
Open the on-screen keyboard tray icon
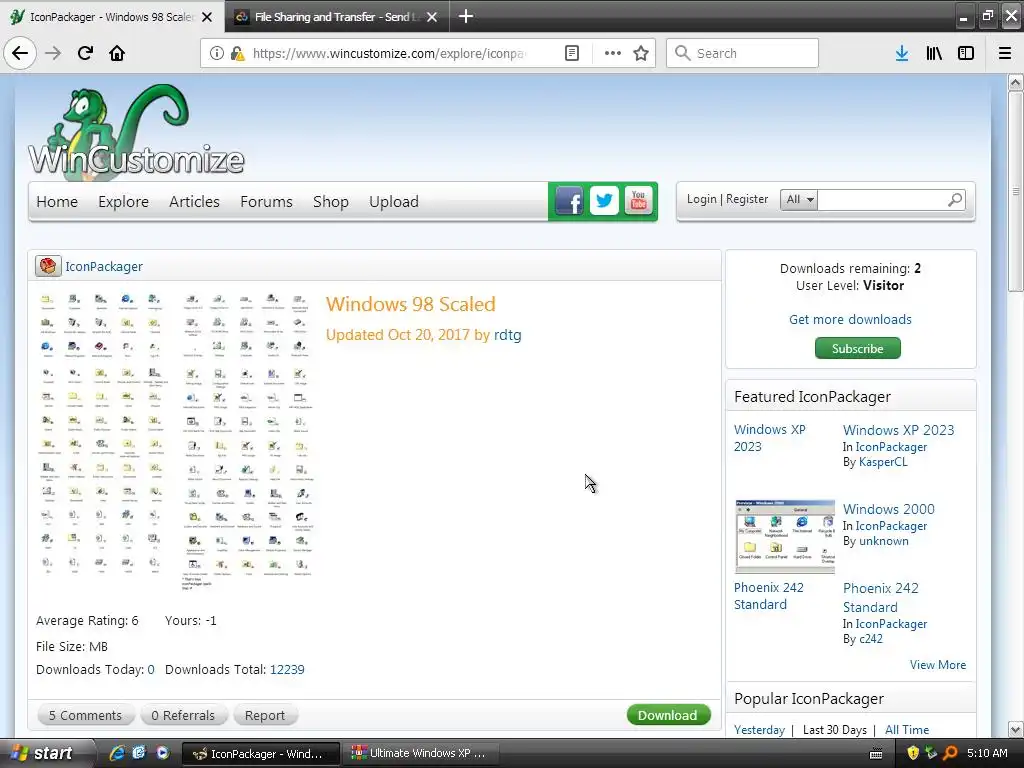click(876, 754)
